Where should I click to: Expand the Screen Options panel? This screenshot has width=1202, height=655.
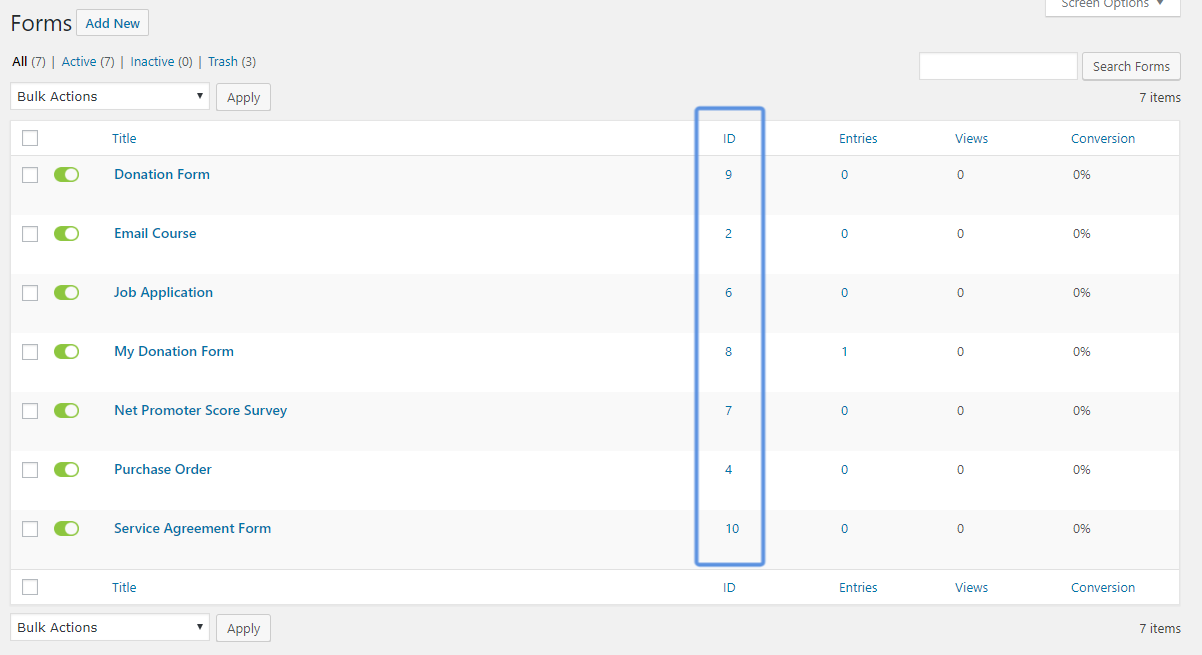pyautogui.click(x=1112, y=5)
